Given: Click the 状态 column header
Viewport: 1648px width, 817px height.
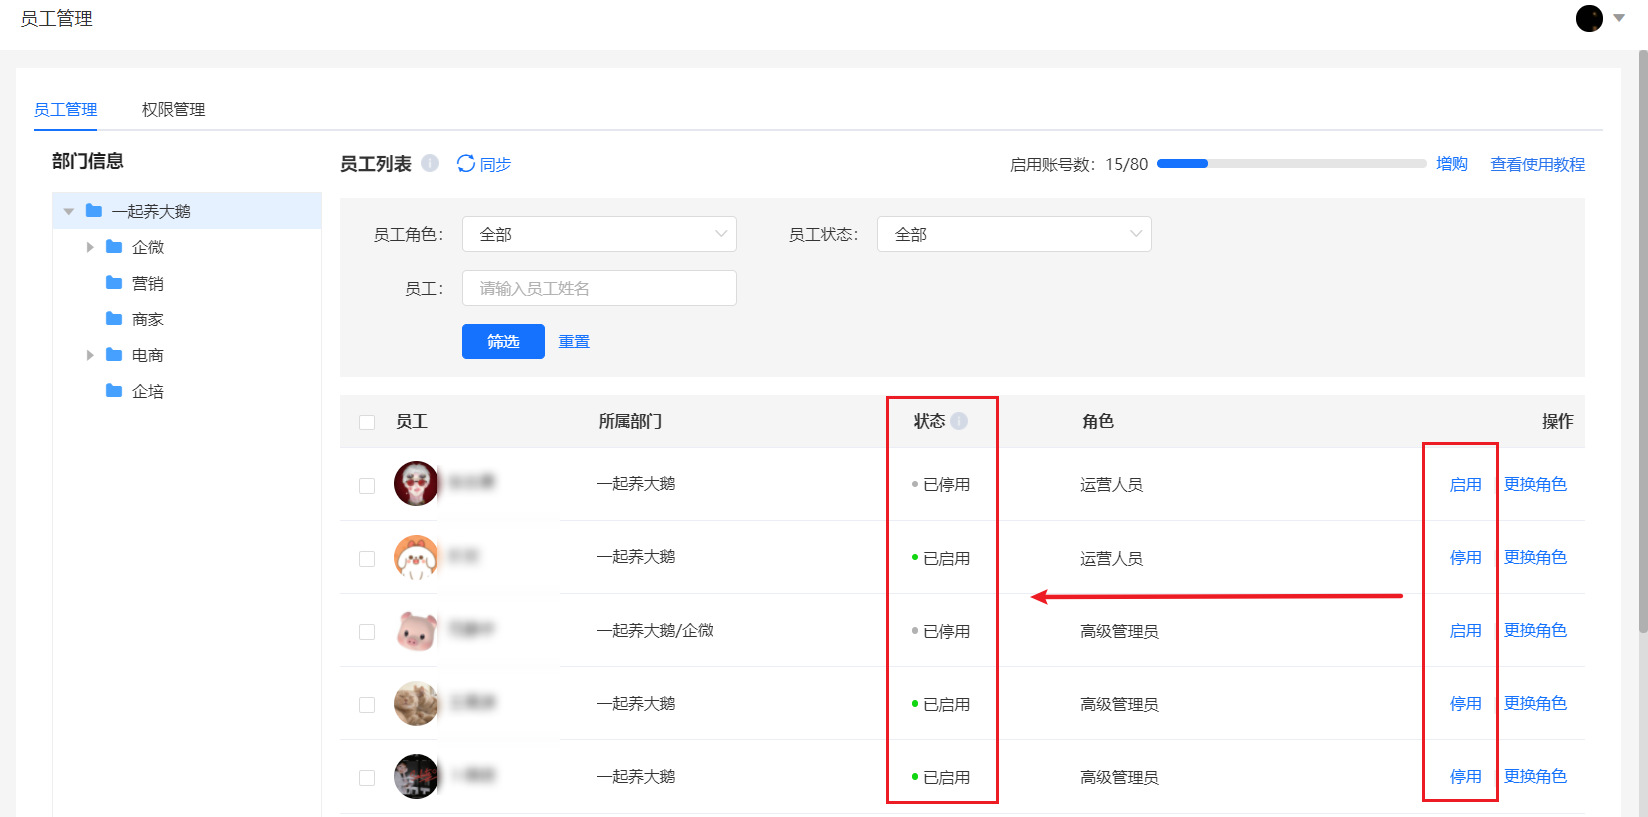Looking at the screenshot, I should click(929, 421).
